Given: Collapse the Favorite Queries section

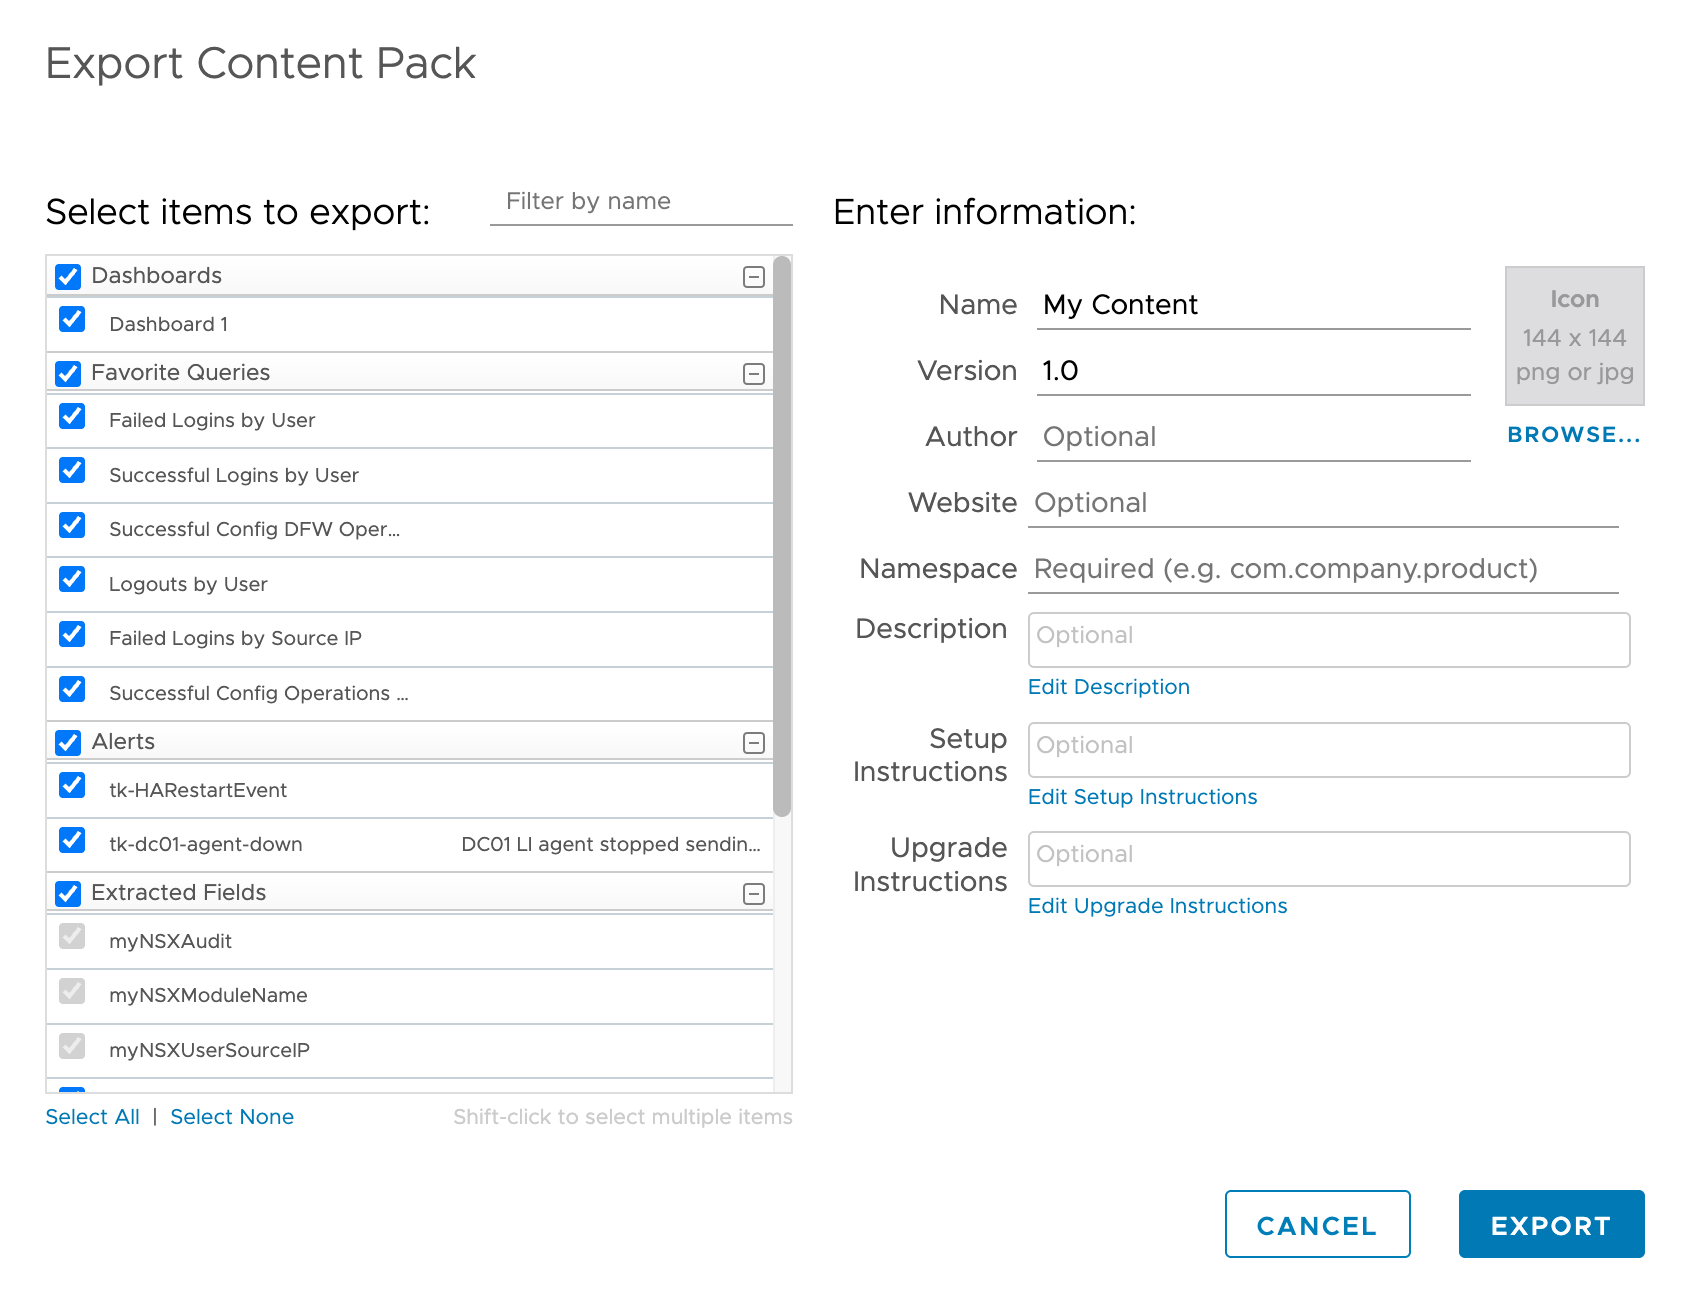Looking at the screenshot, I should (x=754, y=374).
